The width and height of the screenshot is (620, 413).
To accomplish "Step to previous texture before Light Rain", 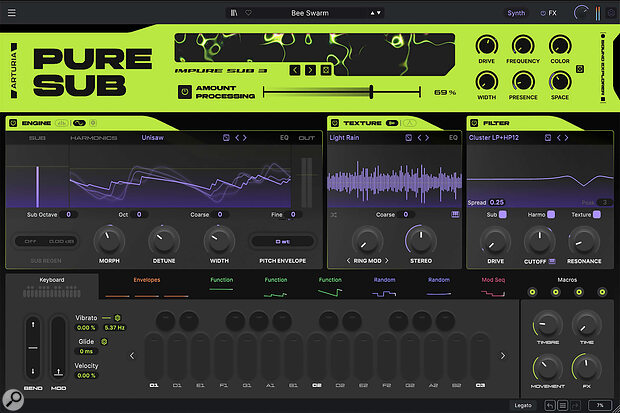I will click(x=420, y=138).
